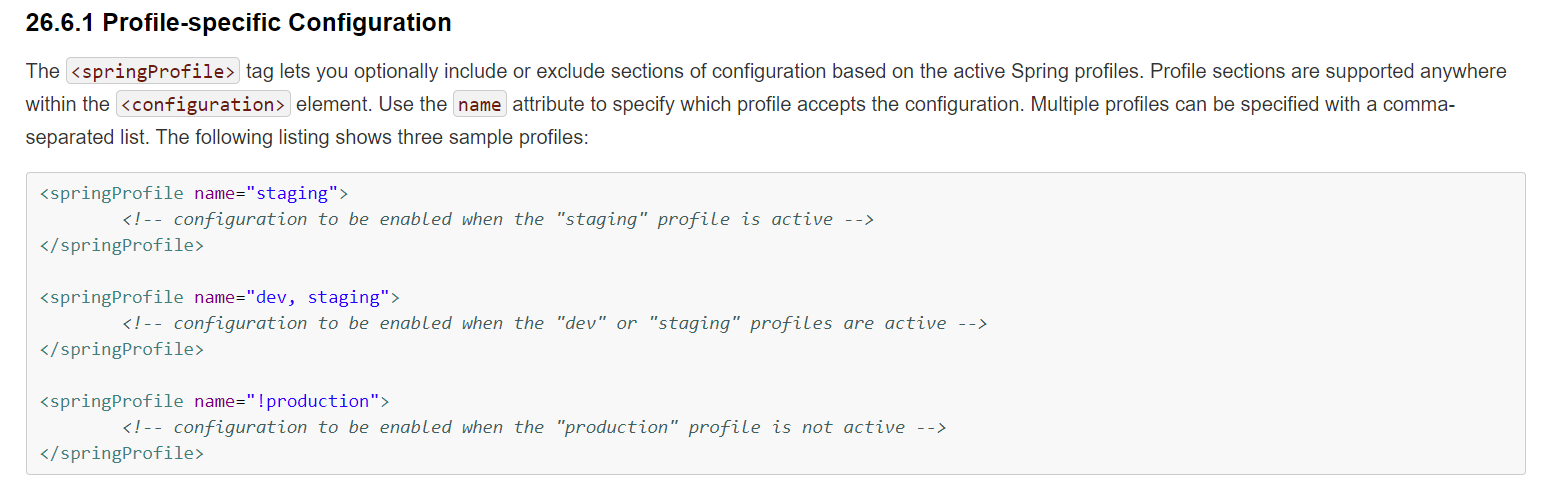Click the "staging" value in first code line
The width and height of the screenshot is (1548, 499).
292,193
